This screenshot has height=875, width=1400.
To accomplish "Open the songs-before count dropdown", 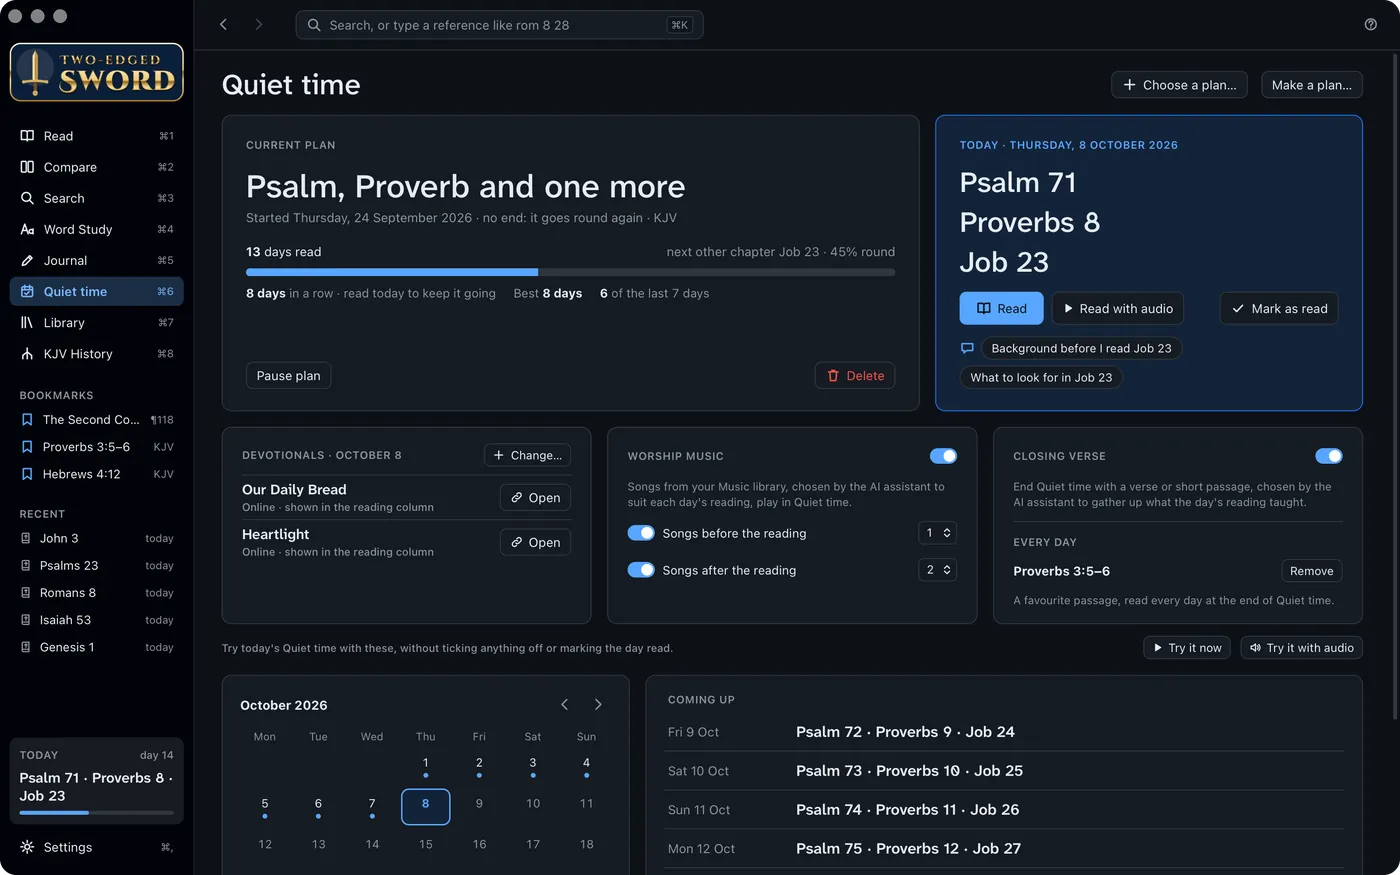I will [x=938, y=533].
